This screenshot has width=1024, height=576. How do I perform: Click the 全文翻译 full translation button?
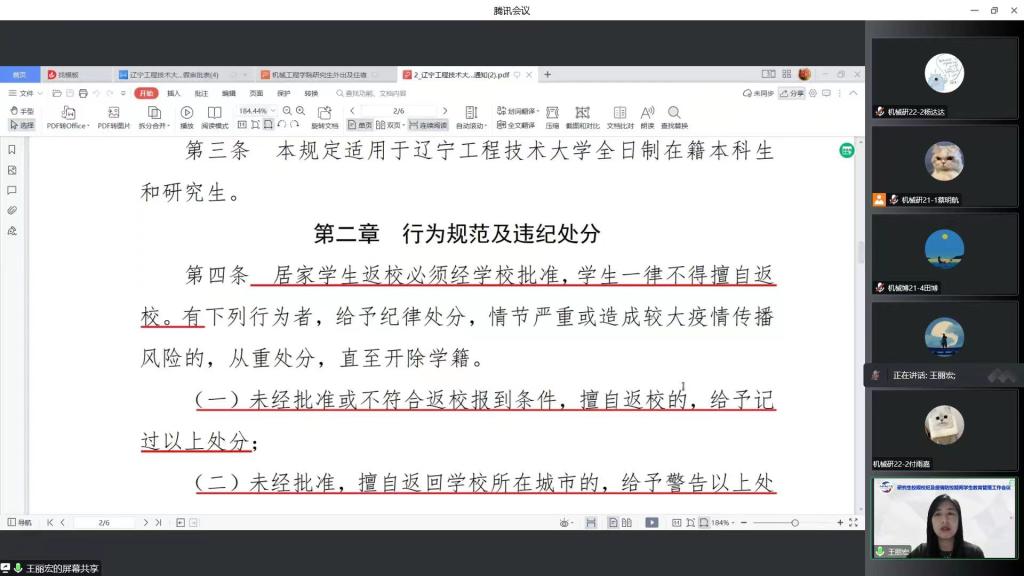[x=520, y=125]
